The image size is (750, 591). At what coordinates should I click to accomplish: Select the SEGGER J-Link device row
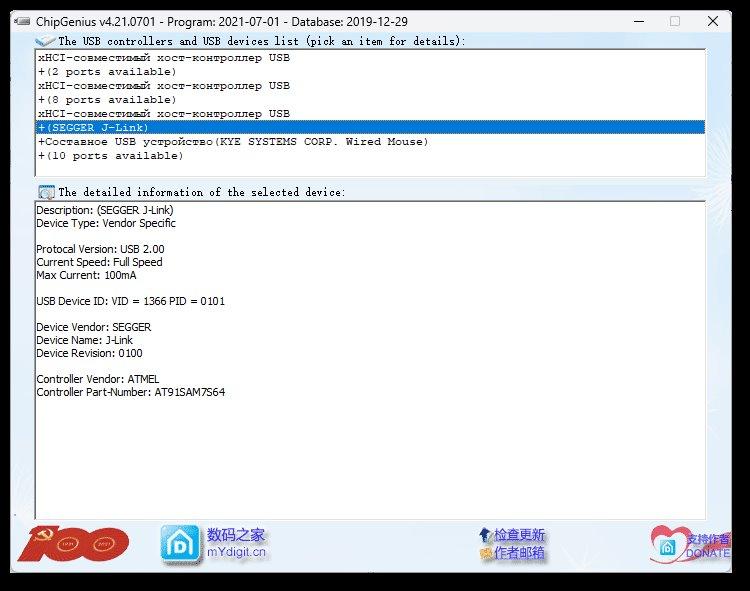[370, 127]
